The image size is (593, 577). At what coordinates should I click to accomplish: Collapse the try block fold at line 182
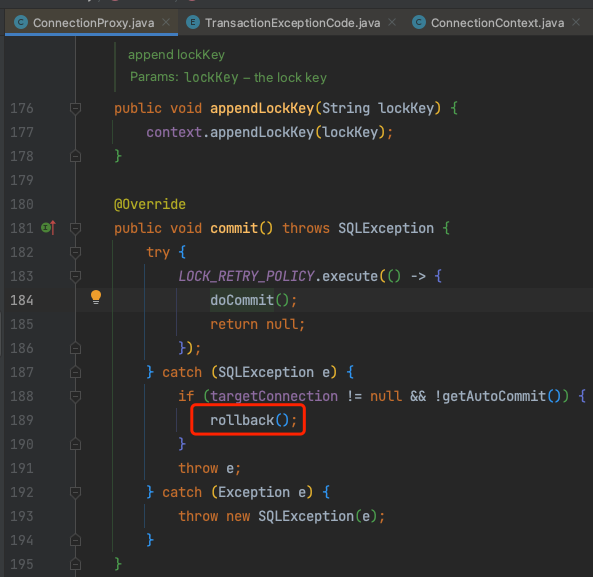point(75,252)
